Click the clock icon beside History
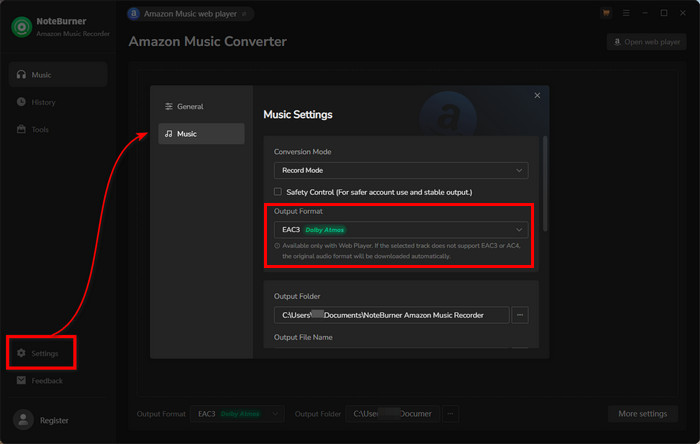The width and height of the screenshot is (700, 444). pos(21,102)
